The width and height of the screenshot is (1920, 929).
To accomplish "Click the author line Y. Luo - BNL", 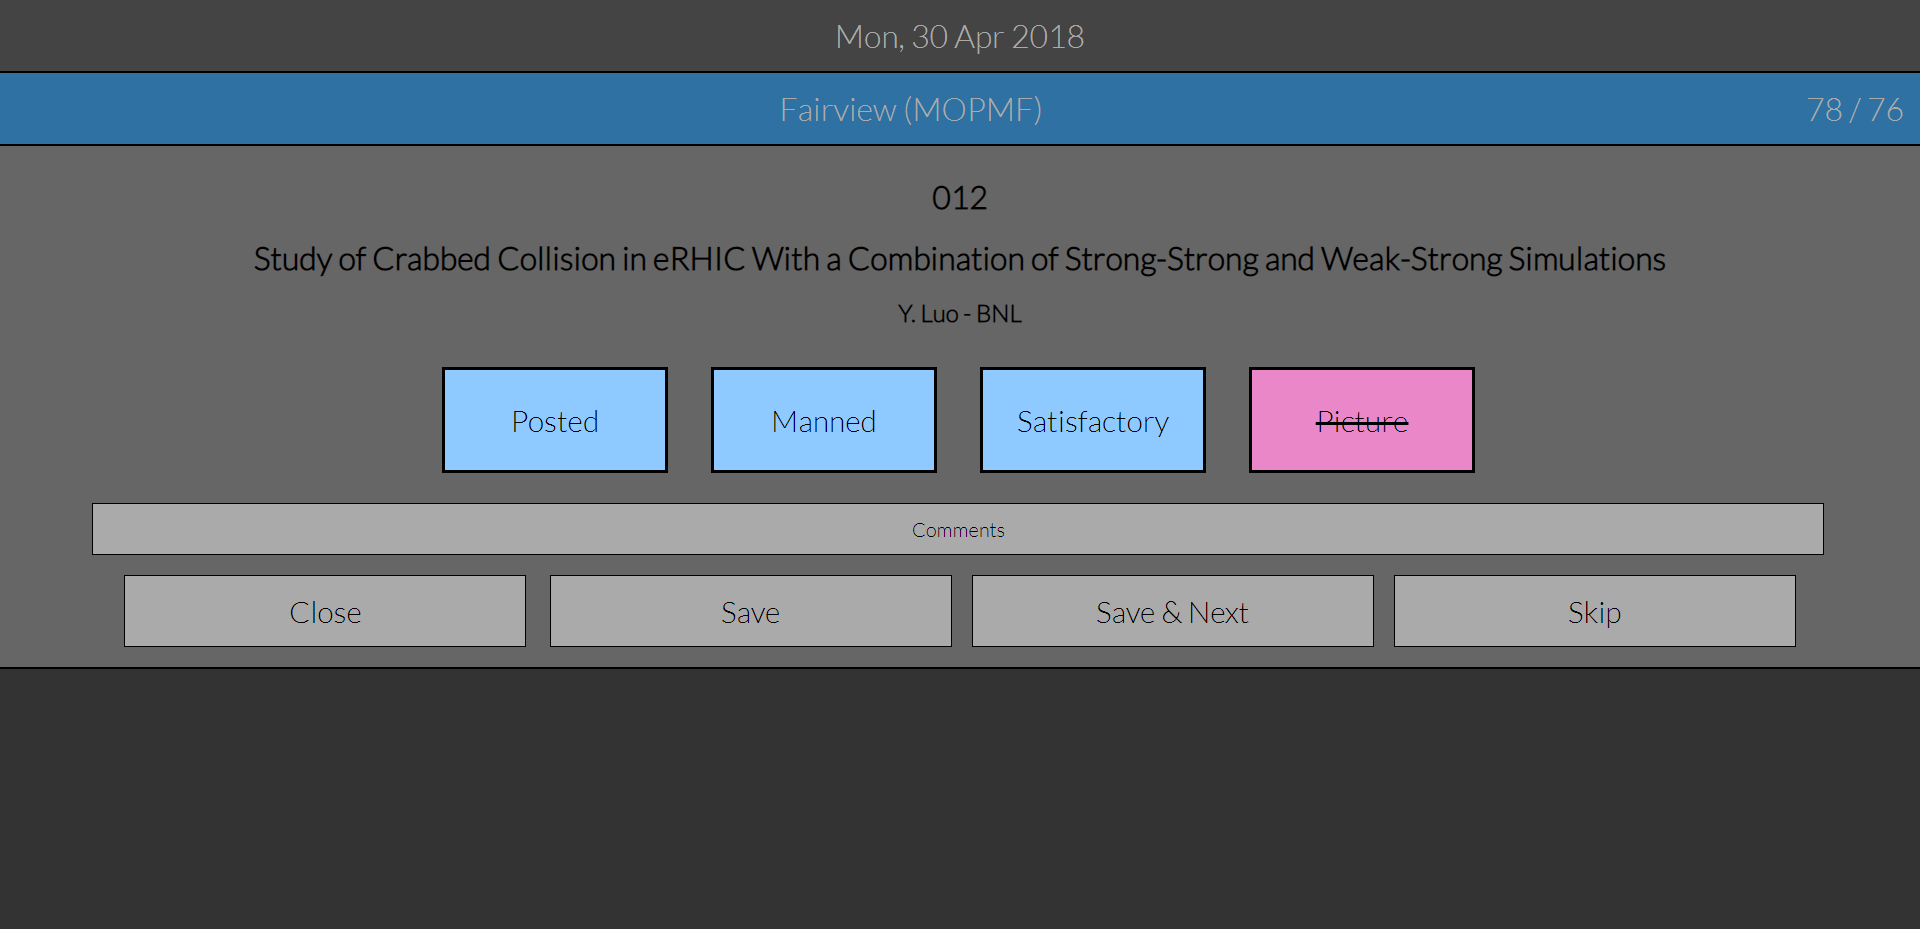I will coord(959,314).
